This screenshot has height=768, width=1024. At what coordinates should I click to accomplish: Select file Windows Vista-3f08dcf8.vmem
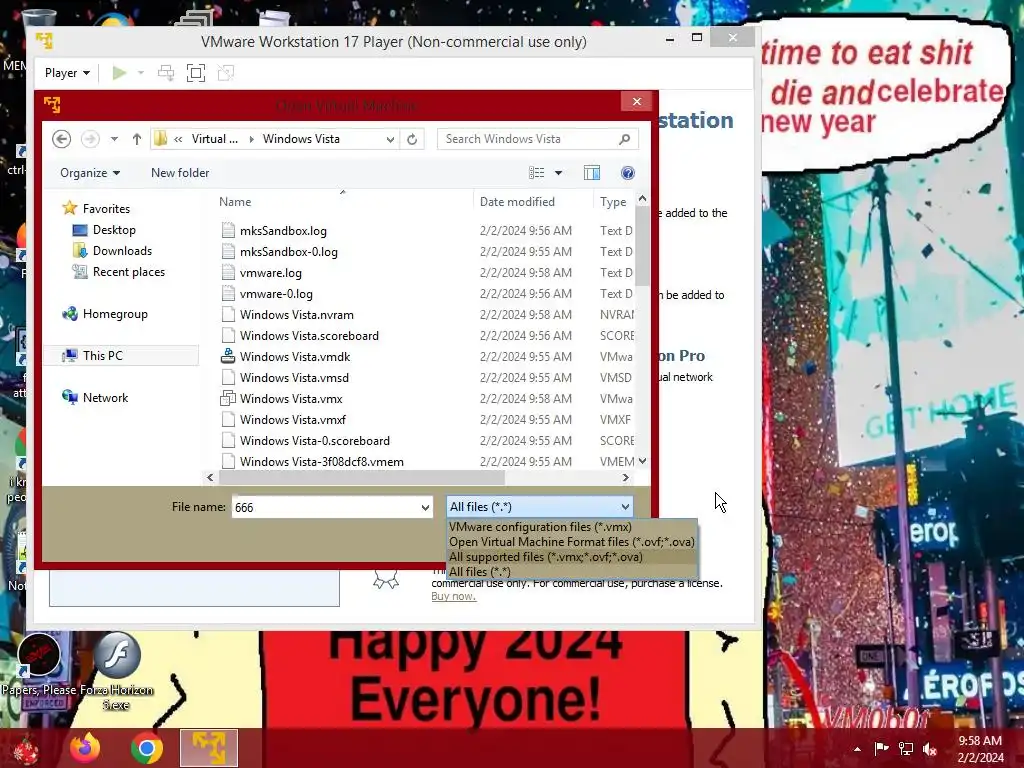pos(321,462)
